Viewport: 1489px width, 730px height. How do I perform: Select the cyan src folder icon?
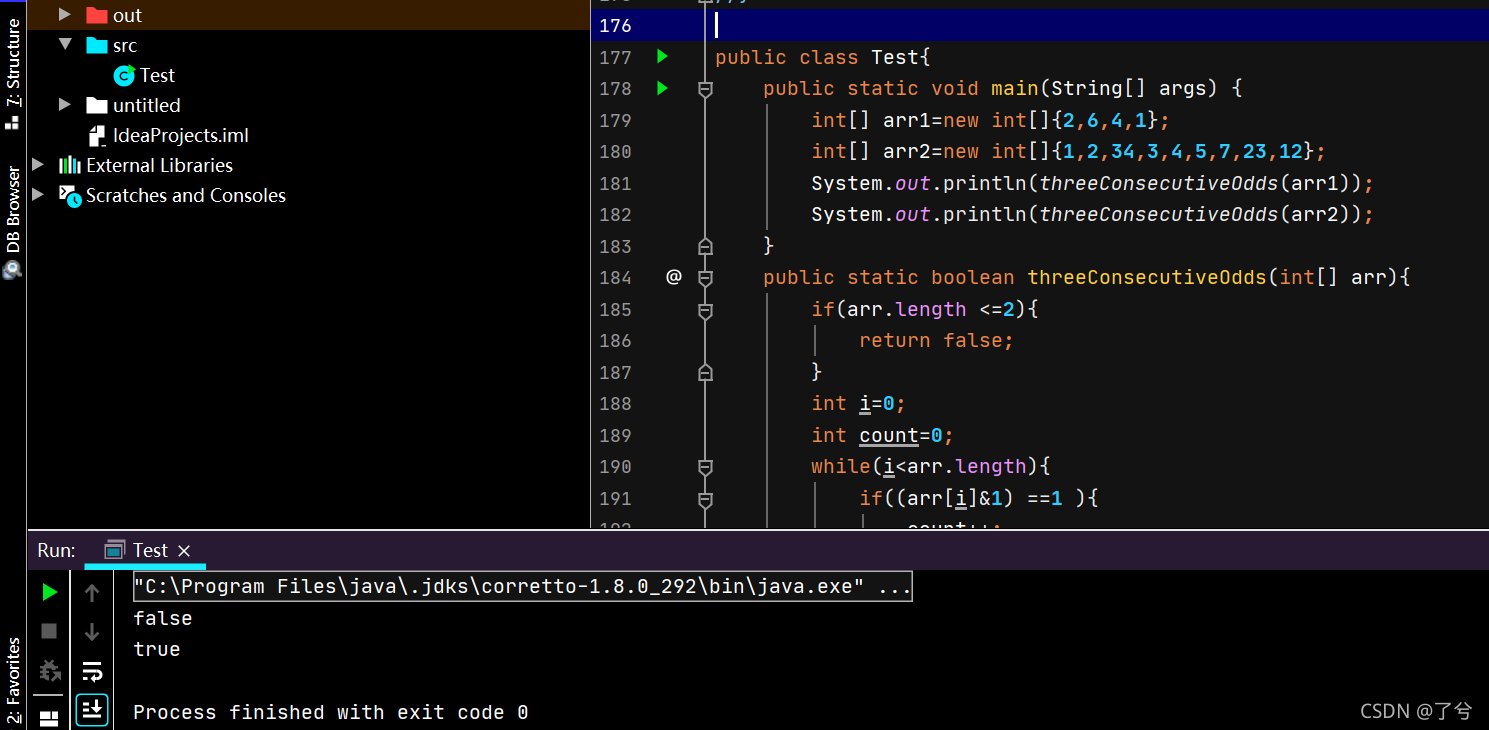[x=97, y=45]
